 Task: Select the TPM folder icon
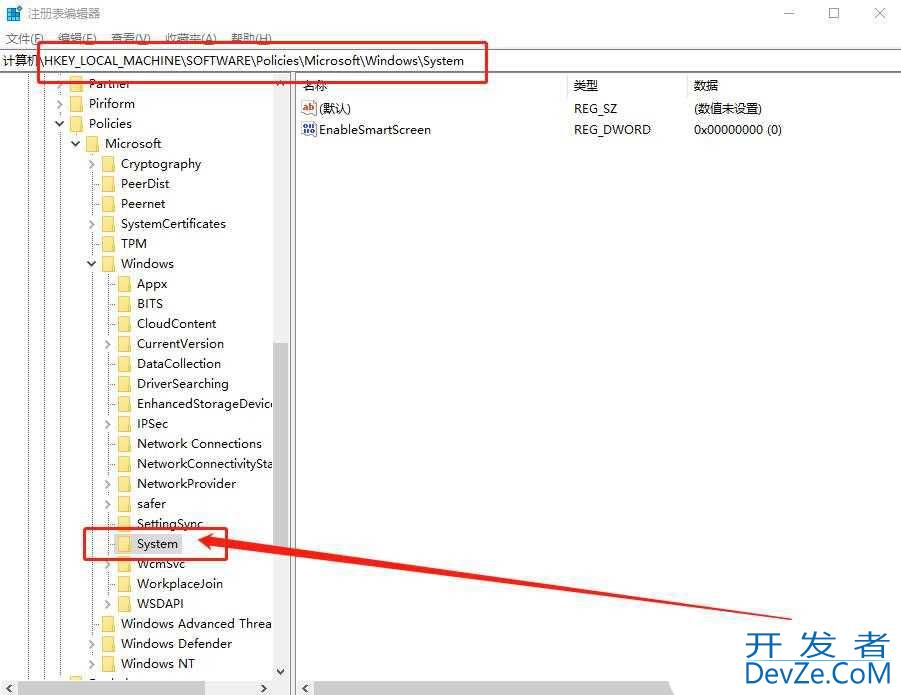point(109,244)
